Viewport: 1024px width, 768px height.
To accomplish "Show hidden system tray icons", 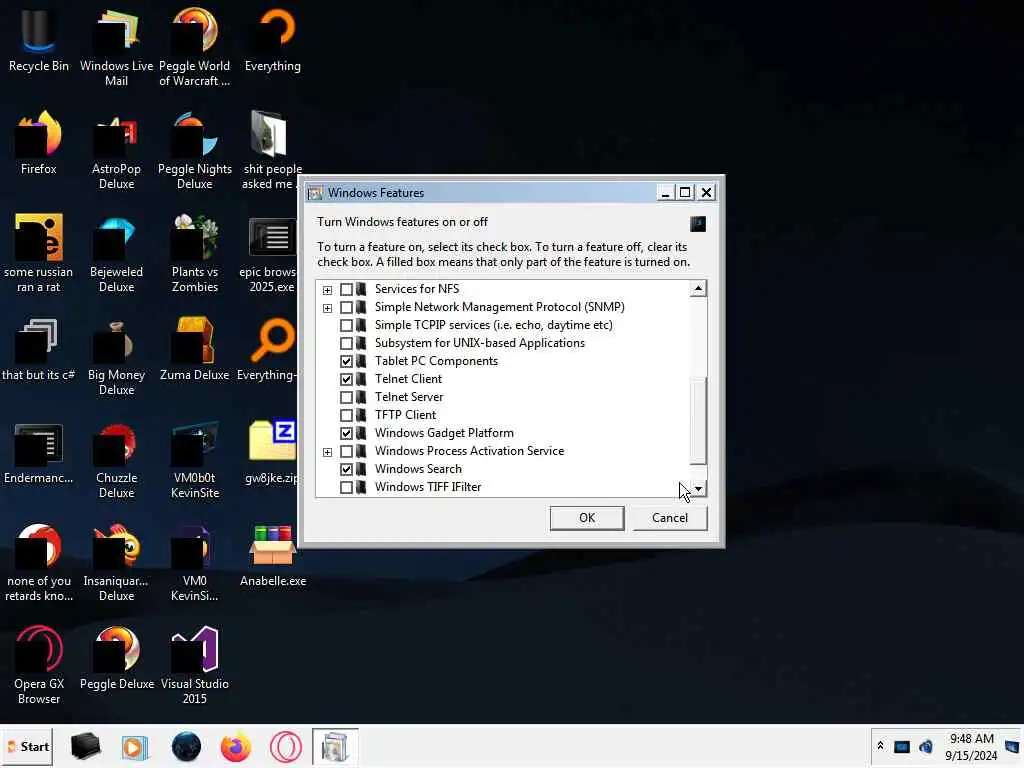I will pyautogui.click(x=880, y=746).
